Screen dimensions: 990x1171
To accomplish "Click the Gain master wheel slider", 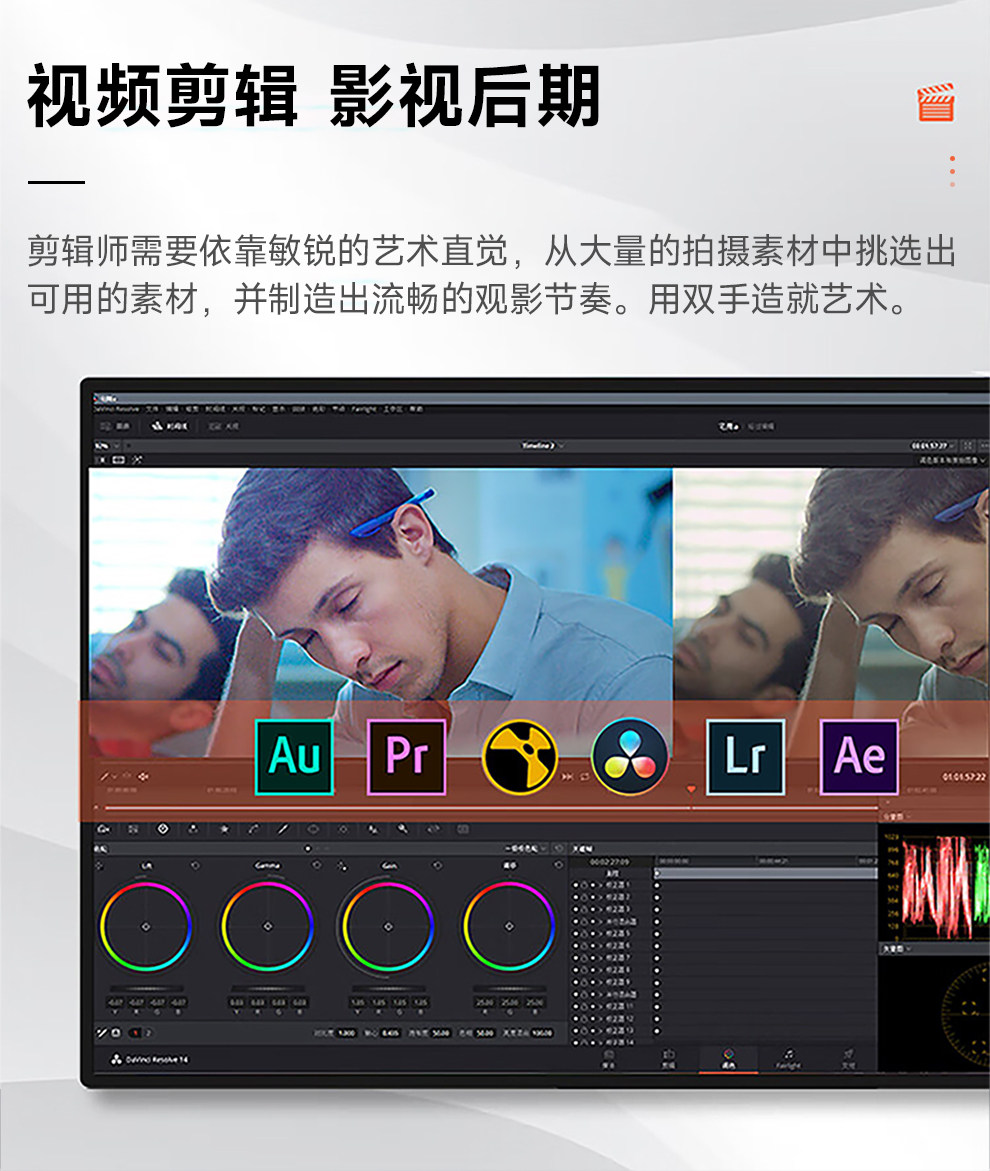I will (388, 988).
